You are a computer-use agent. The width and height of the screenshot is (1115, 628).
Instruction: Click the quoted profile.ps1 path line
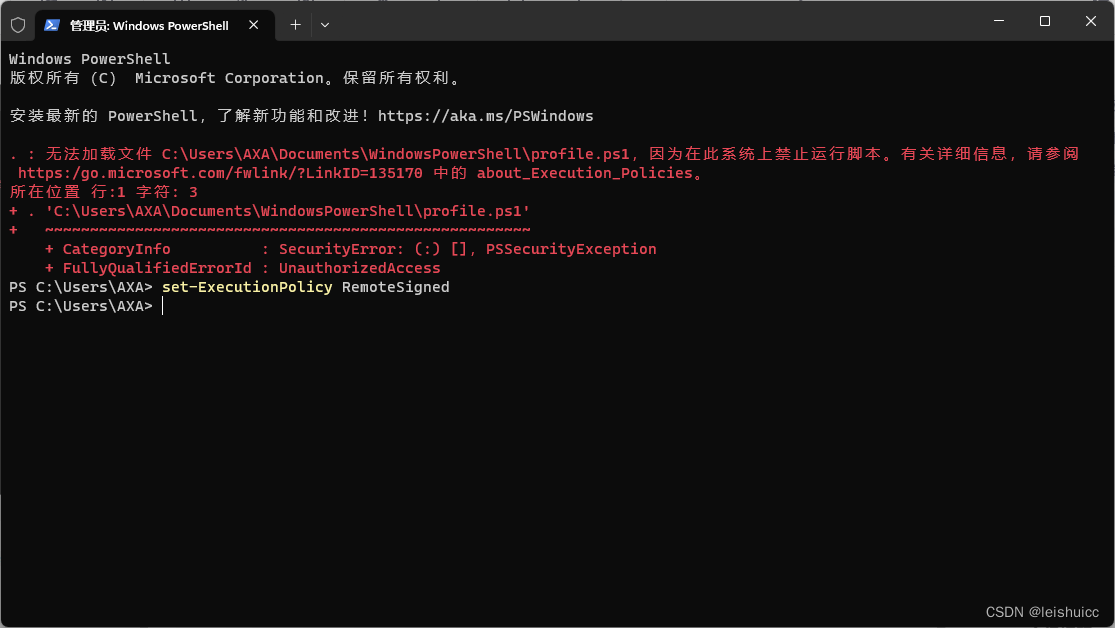point(288,211)
